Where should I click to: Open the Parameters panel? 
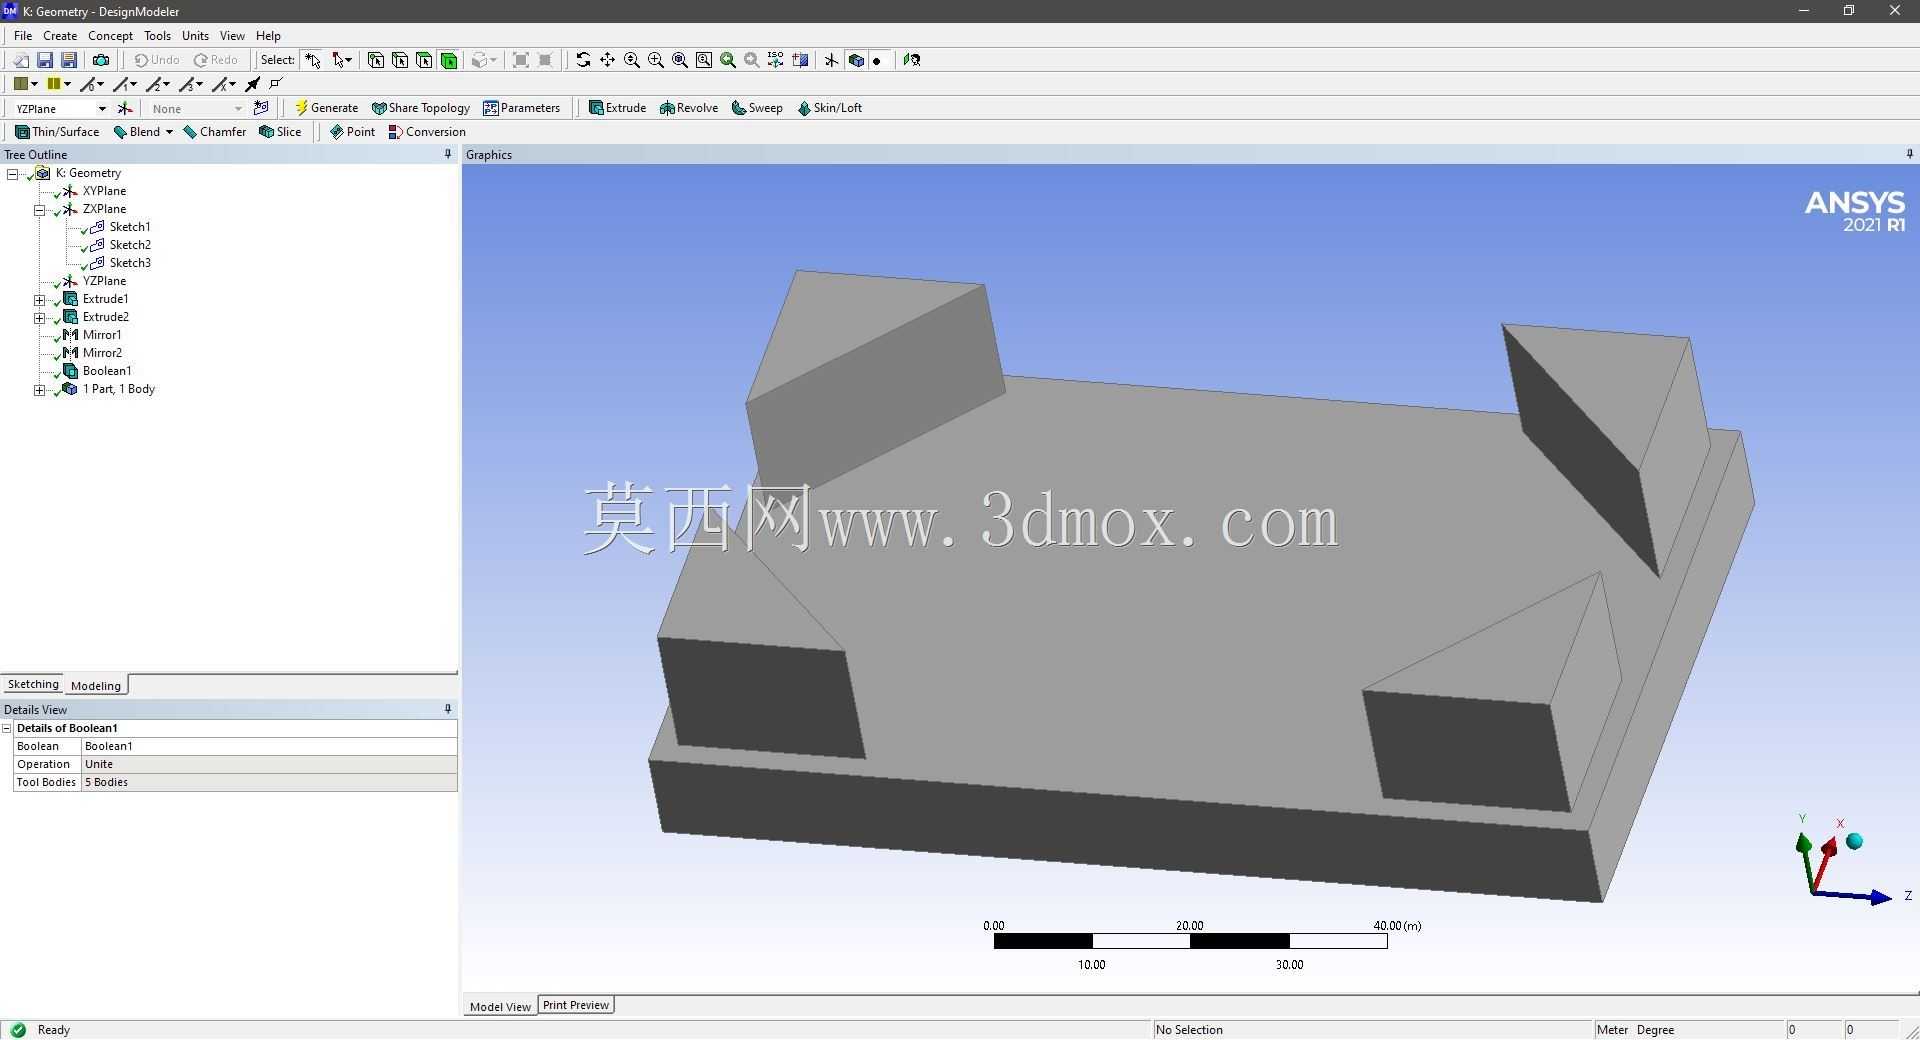coord(521,108)
